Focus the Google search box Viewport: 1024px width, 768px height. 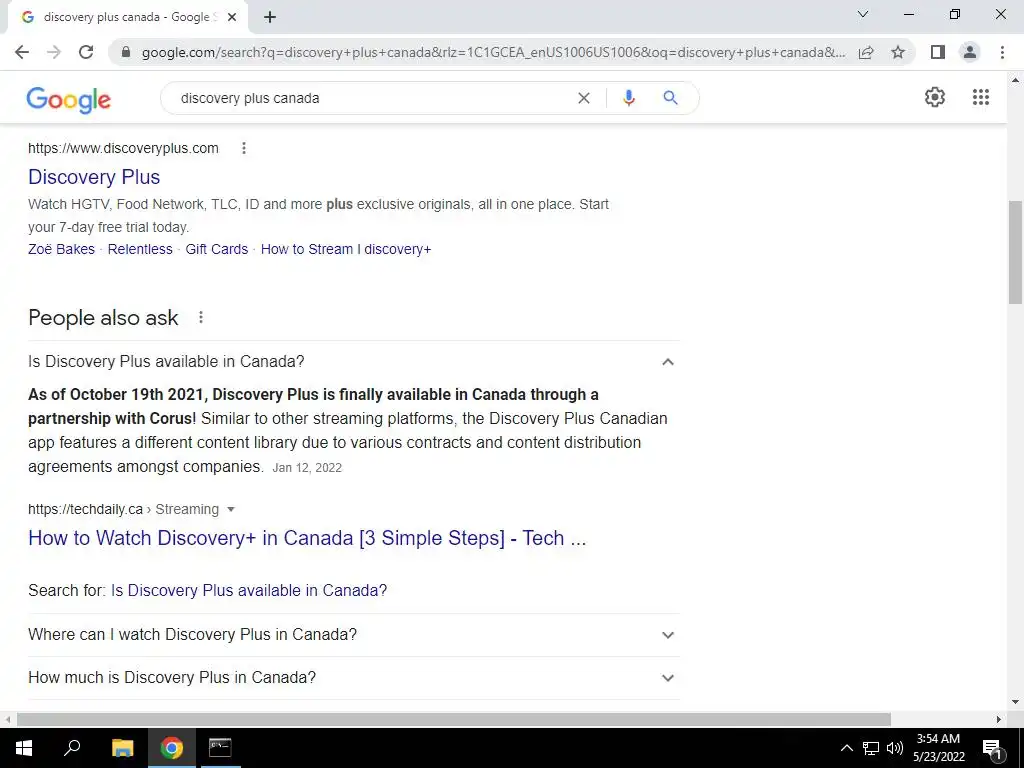click(x=372, y=98)
